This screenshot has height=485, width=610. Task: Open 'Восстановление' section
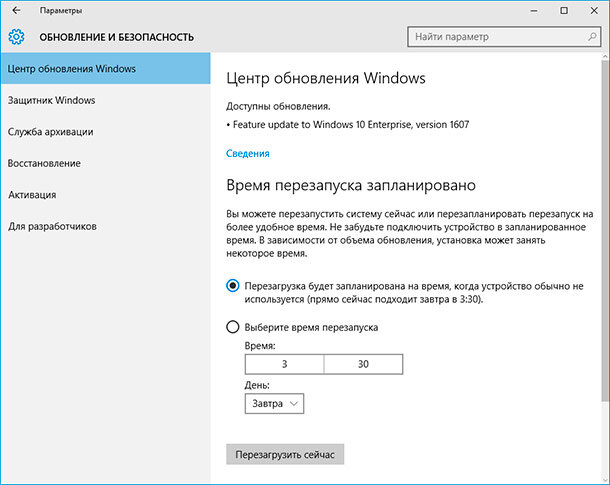click(105, 163)
